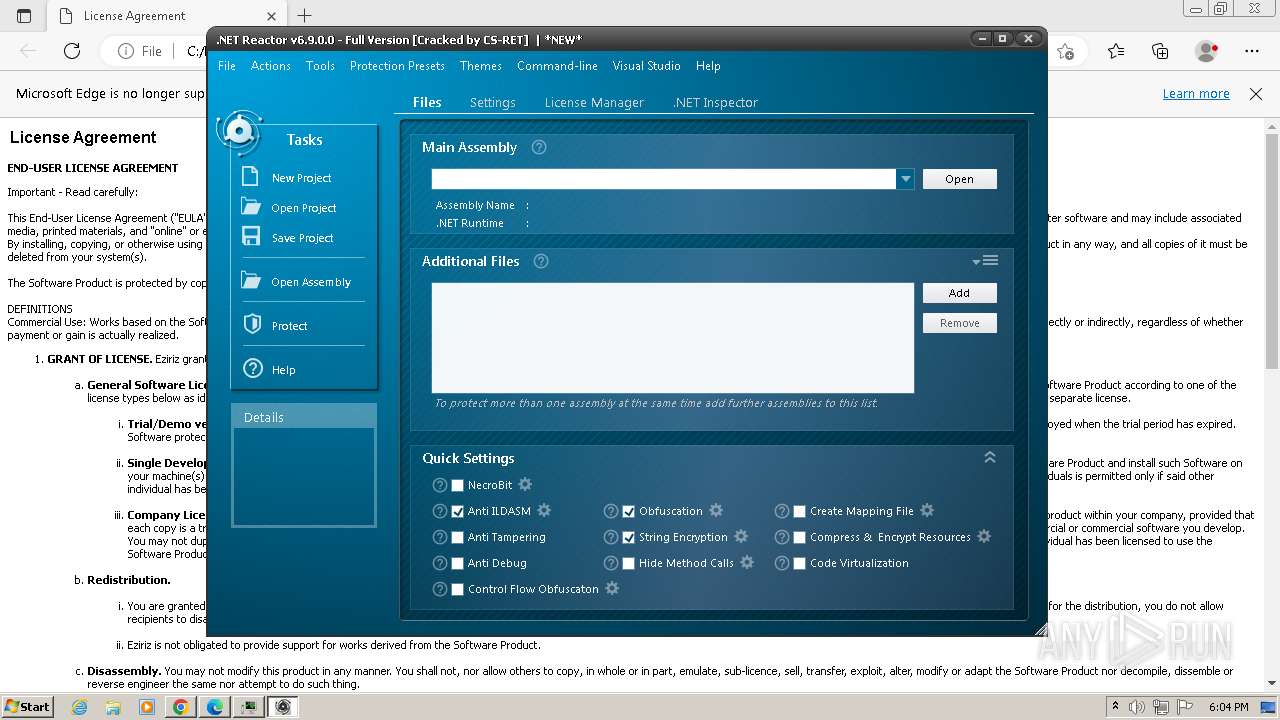Click help icon beside Anti Tampering
1280x720 pixels.
(x=439, y=537)
